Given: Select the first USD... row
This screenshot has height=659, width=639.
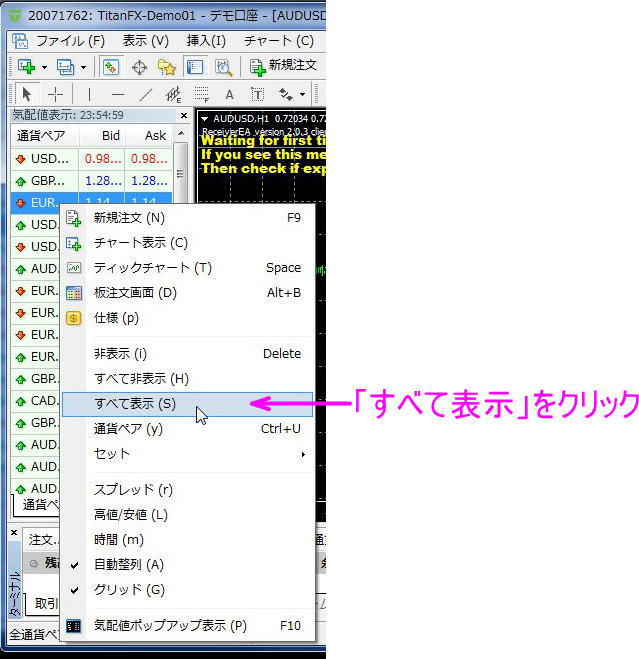Looking at the screenshot, I should point(91,158).
